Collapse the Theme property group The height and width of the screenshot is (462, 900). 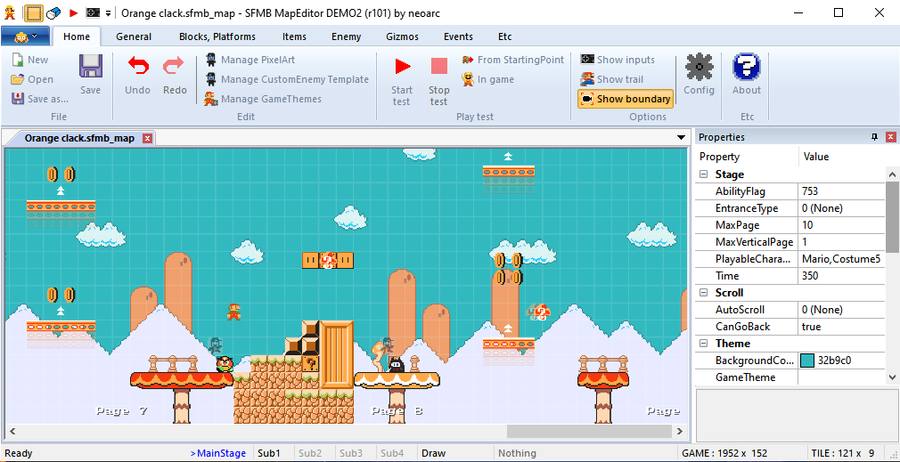(x=703, y=343)
